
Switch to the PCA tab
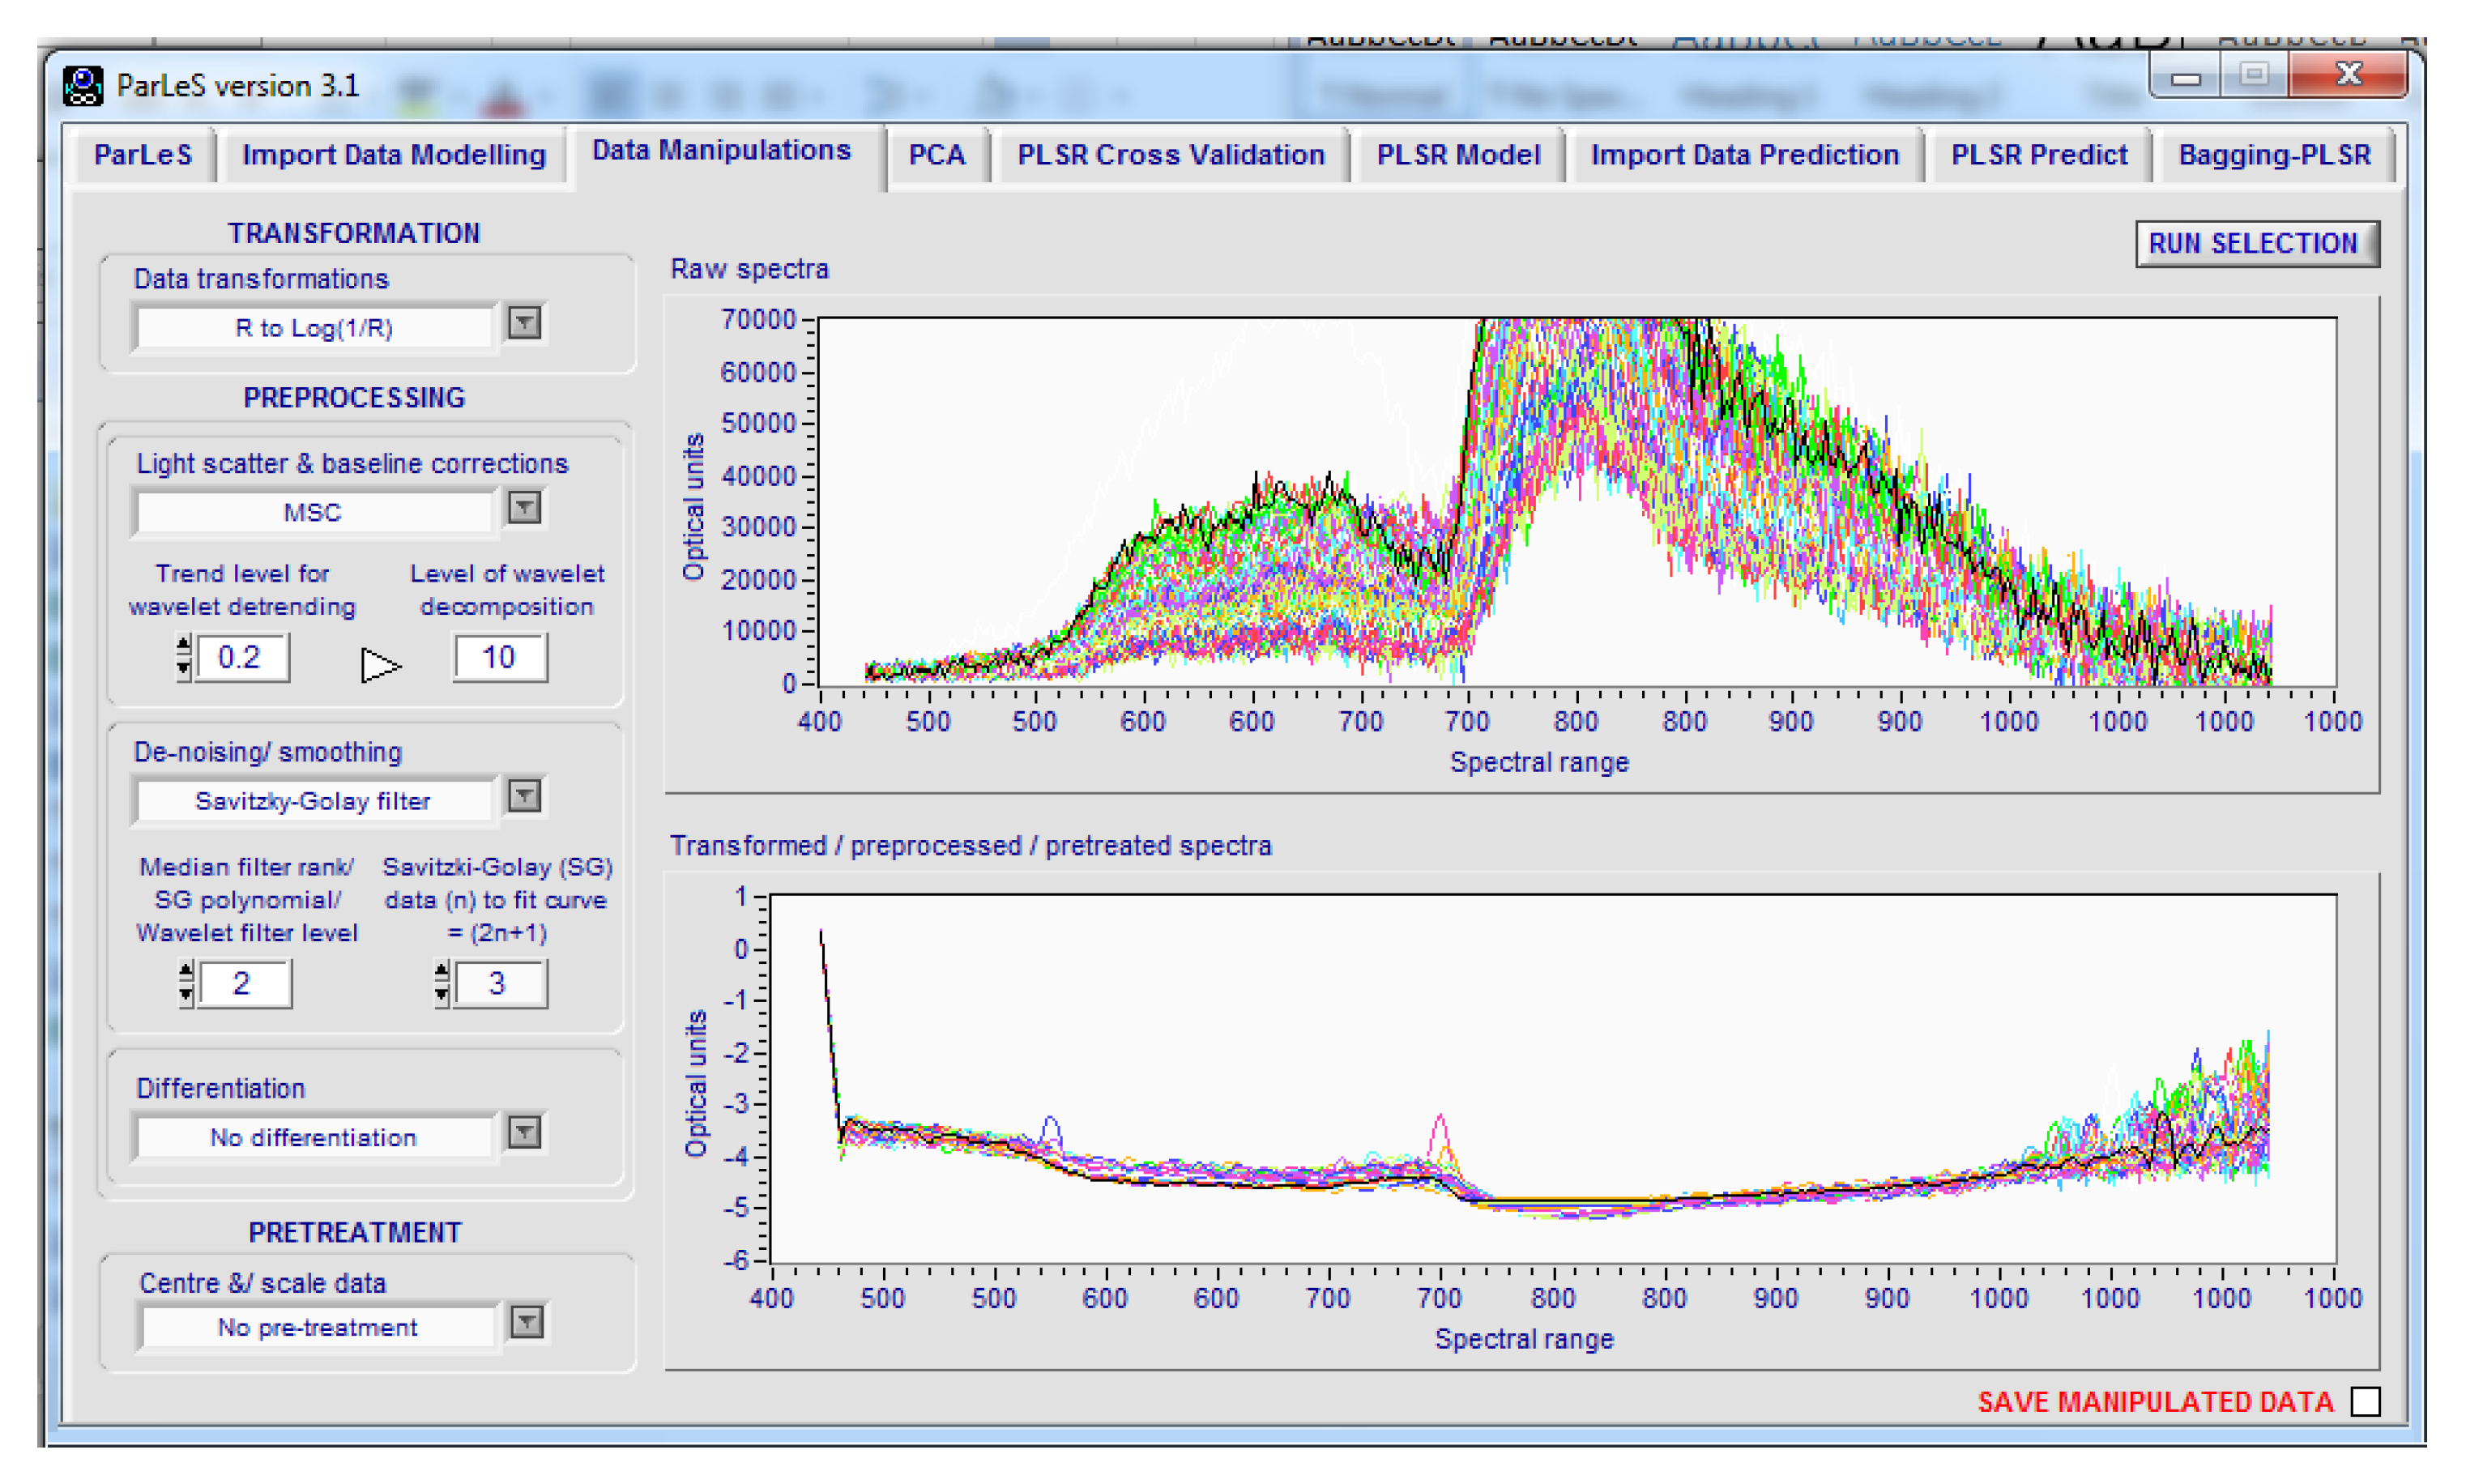pos(937,155)
